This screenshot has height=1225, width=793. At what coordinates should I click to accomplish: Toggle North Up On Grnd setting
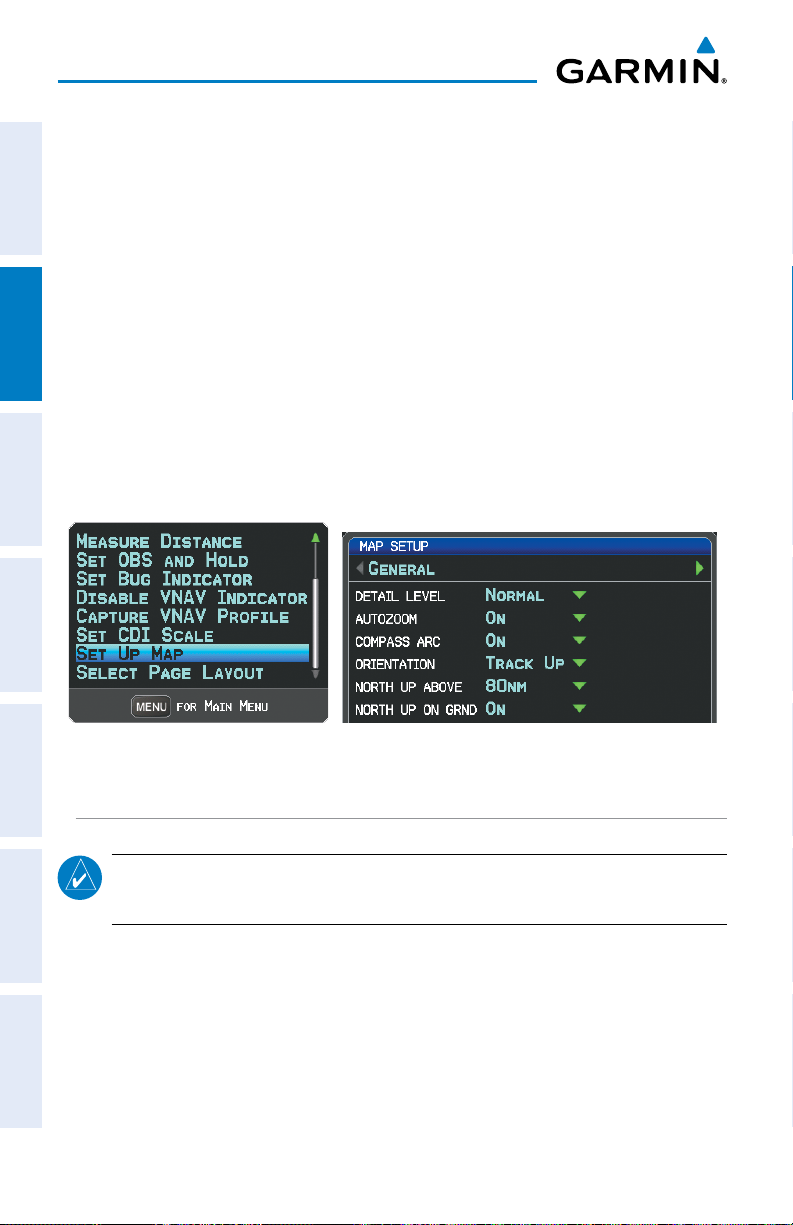click(x=496, y=709)
